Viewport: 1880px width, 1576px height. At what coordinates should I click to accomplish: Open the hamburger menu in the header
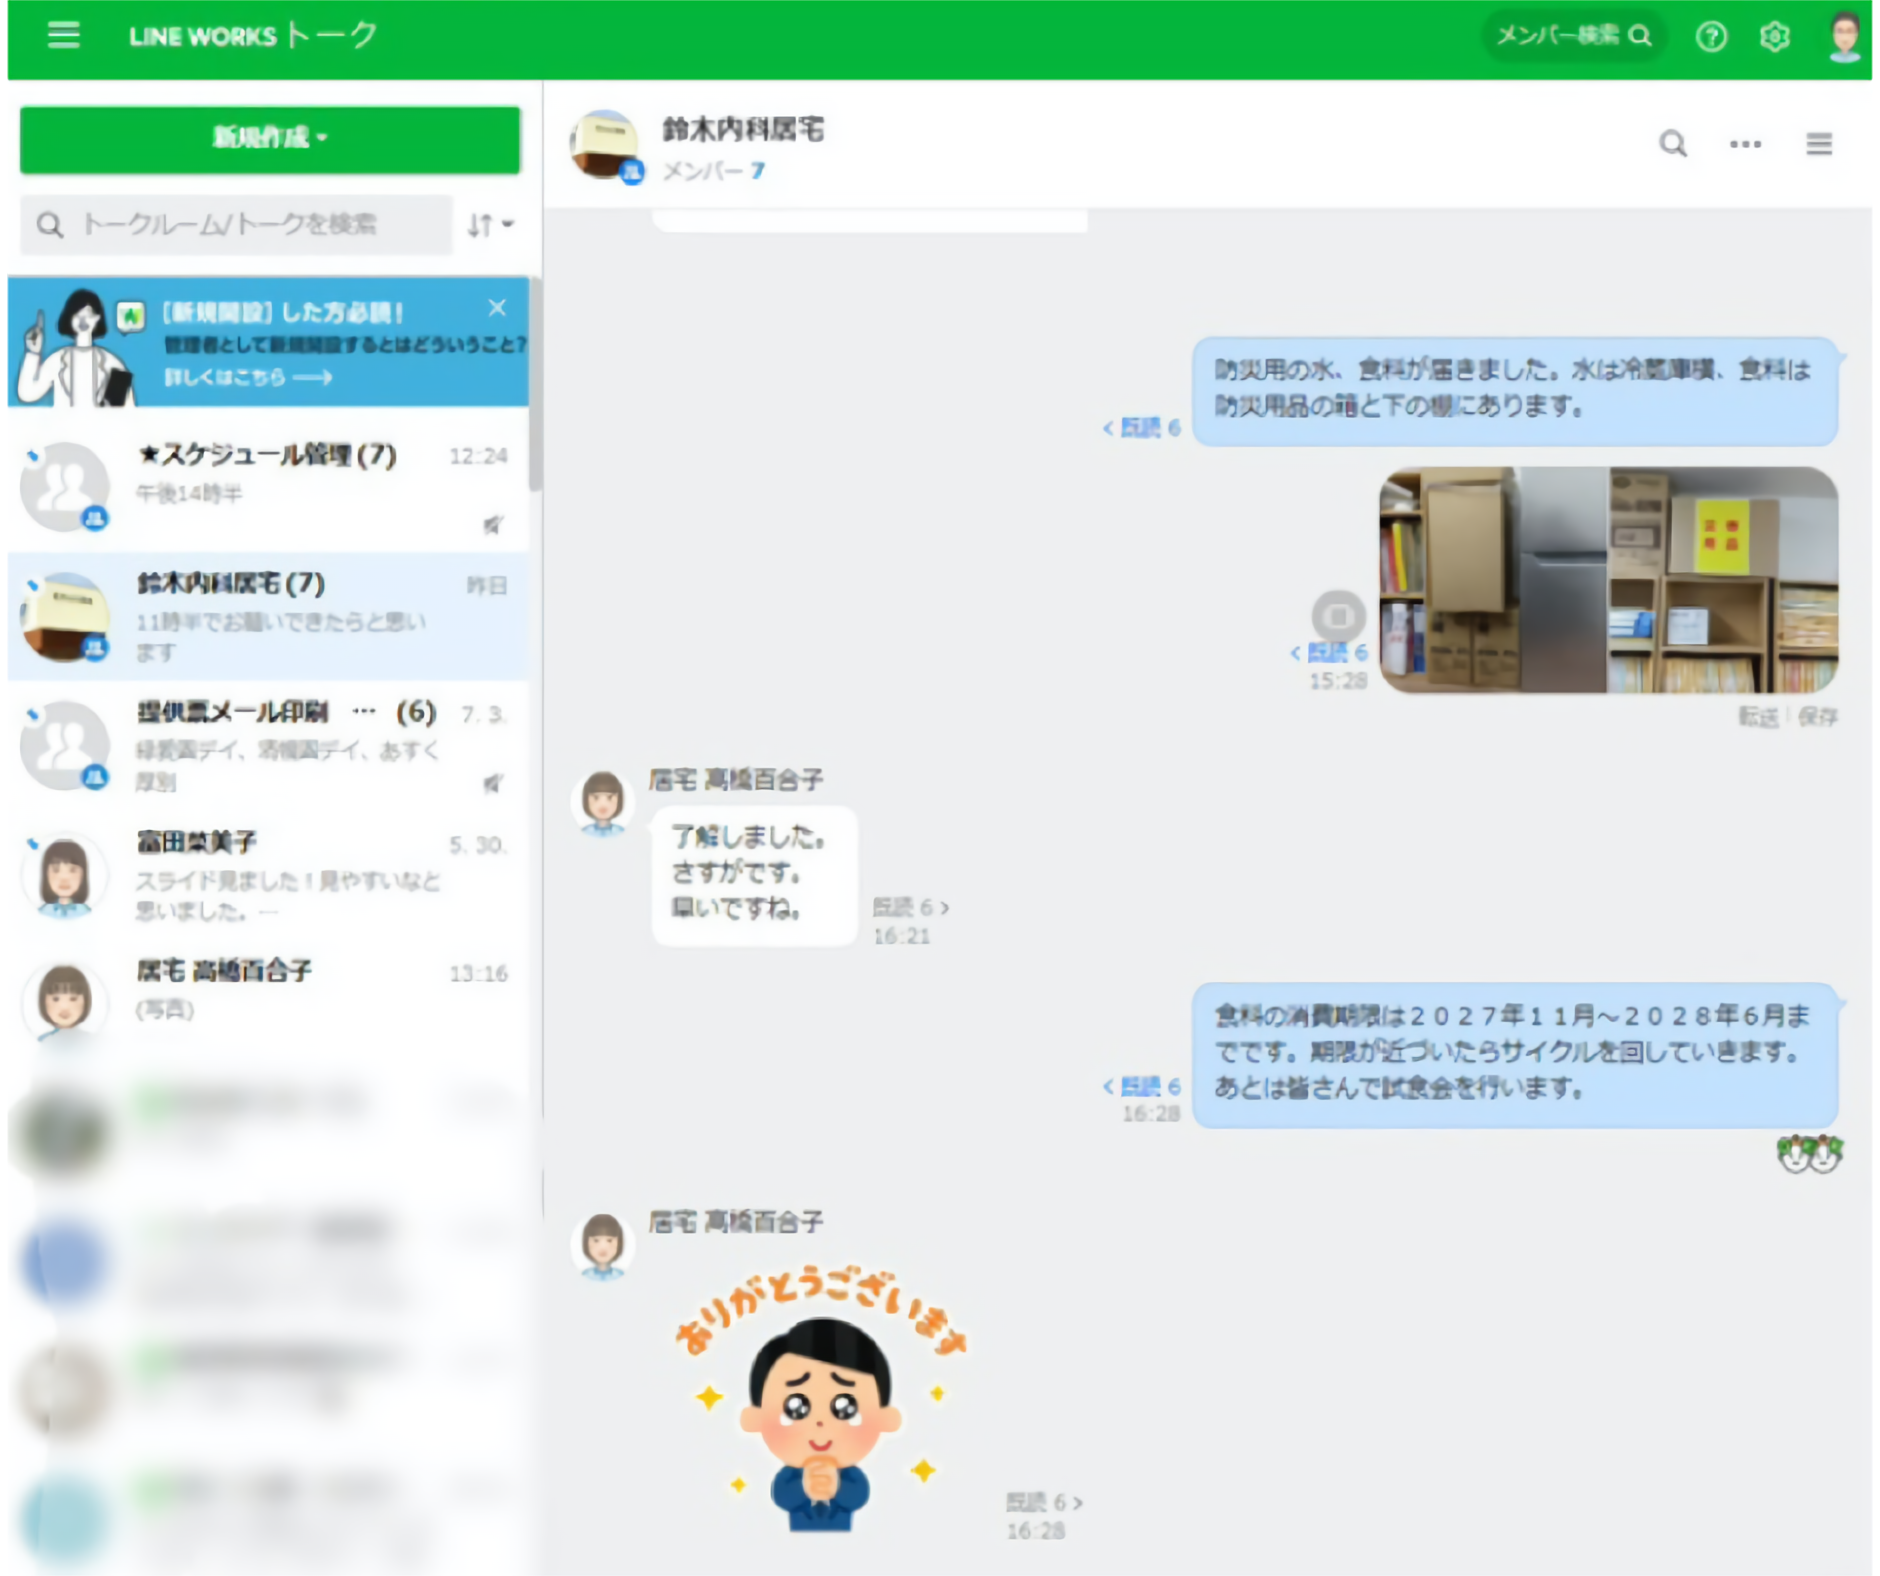(63, 35)
